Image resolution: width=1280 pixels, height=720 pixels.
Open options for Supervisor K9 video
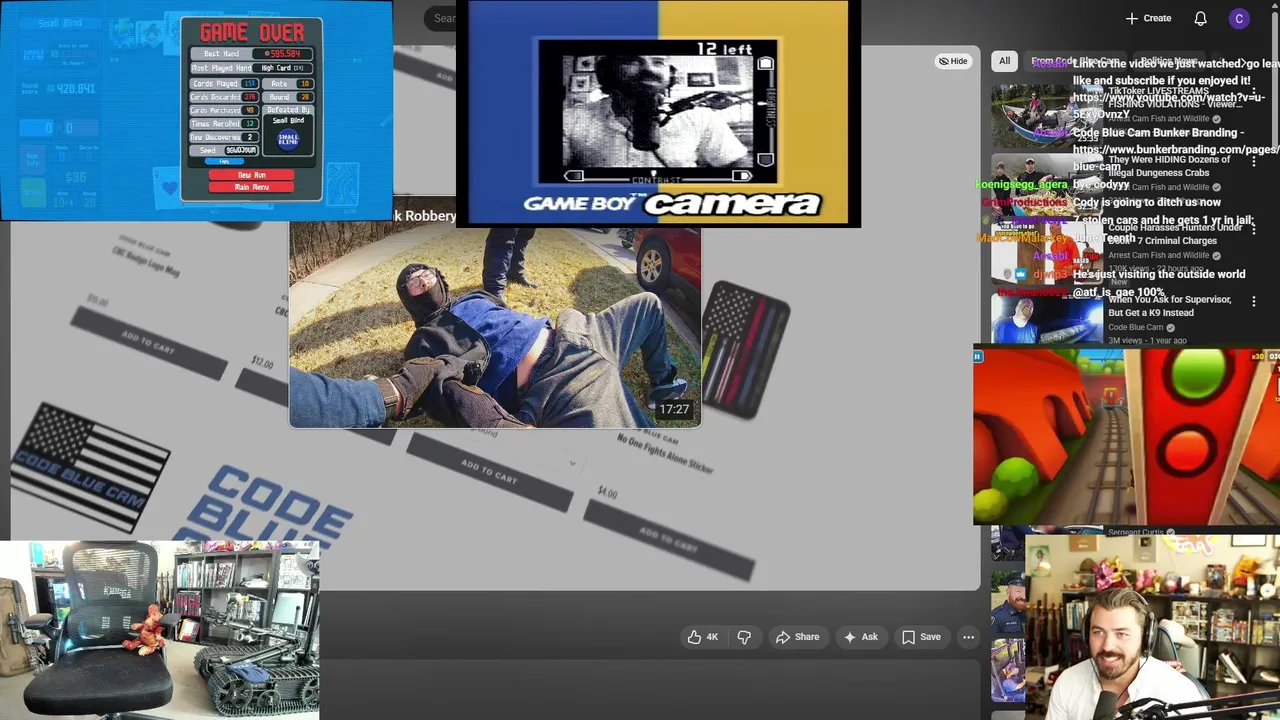pos(1254,302)
